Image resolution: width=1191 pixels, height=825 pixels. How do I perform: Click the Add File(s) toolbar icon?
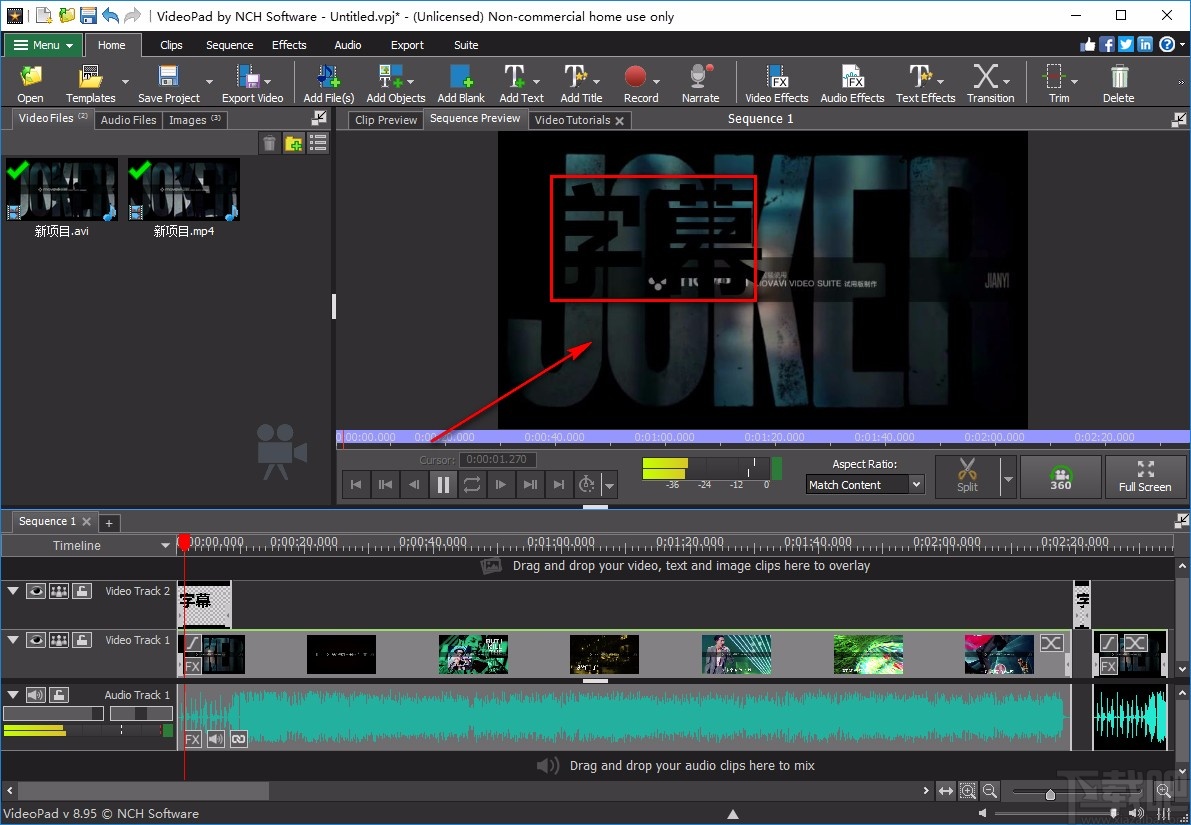tap(328, 83)
